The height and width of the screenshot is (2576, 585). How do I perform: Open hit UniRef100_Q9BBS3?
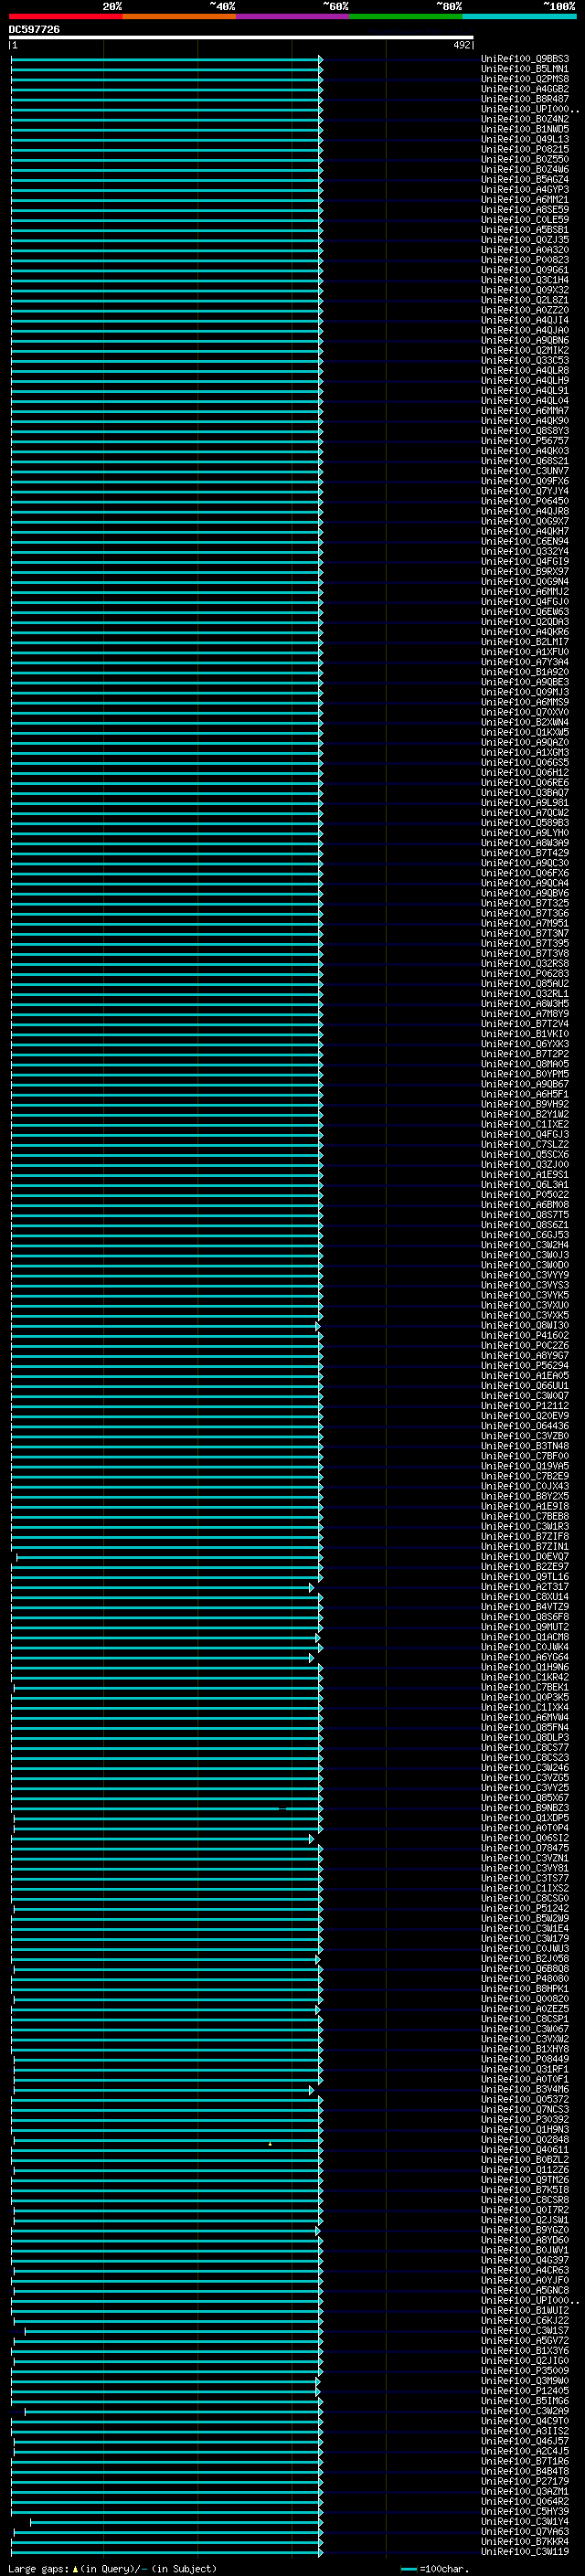click(525, 59)
